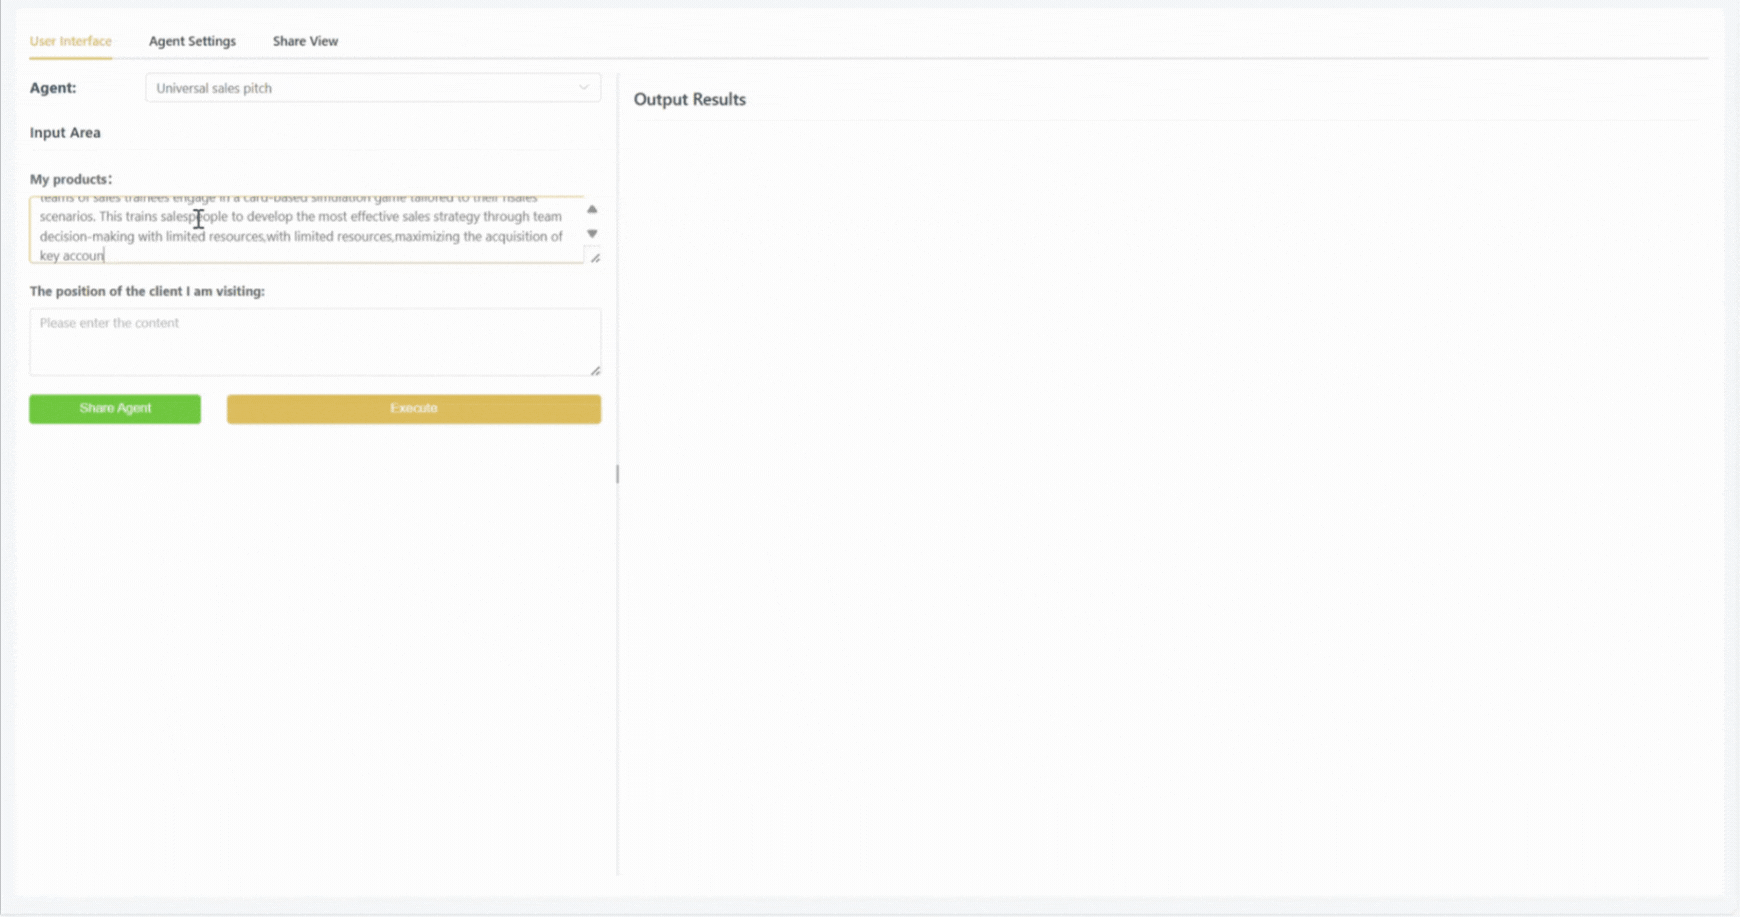
Task: Click the scroll up arrow in My products
Action: point(592,210)
